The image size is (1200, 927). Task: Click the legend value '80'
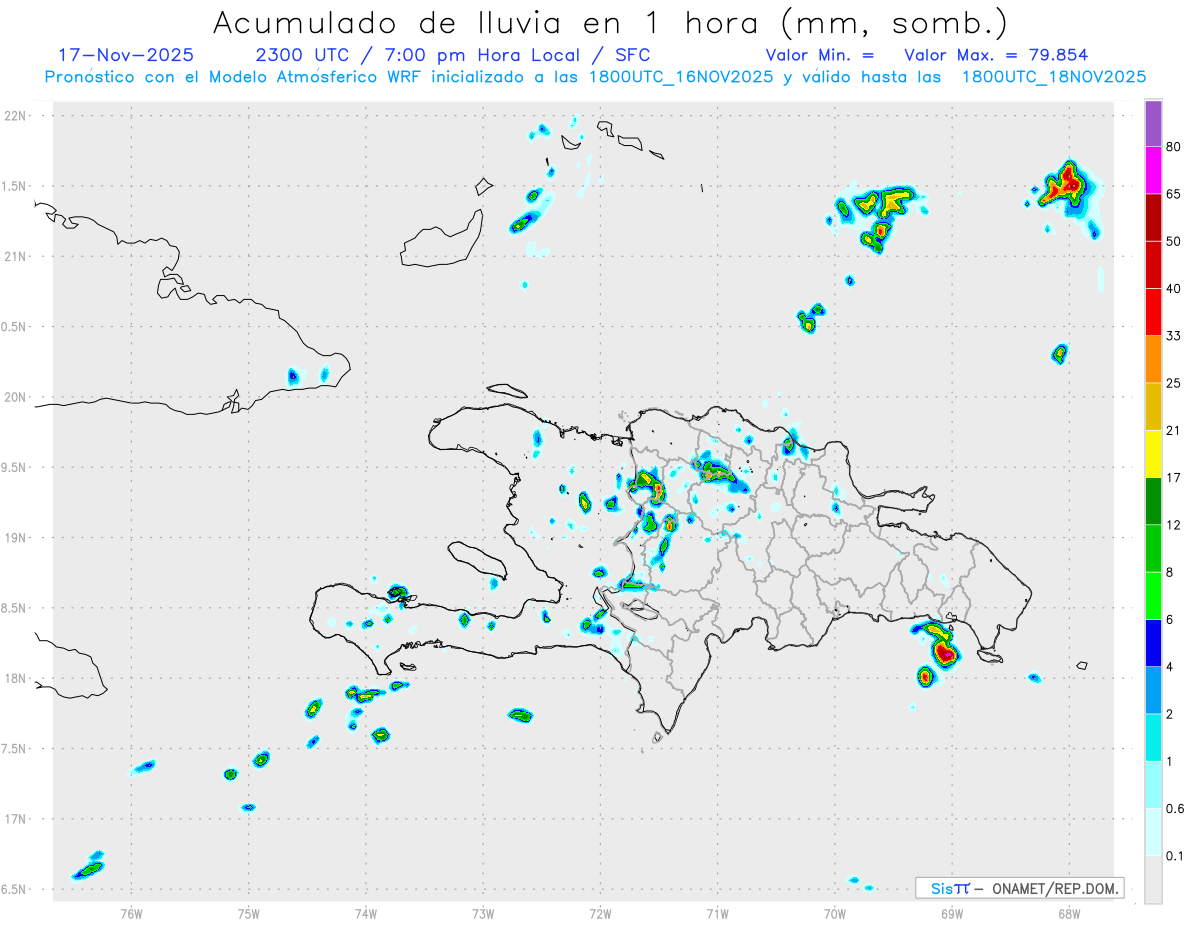point(1174,147)
